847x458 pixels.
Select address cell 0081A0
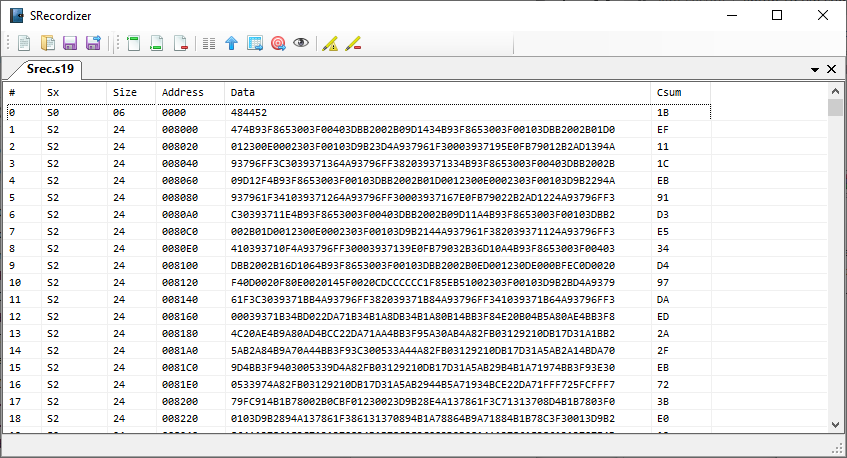coord(180,351)
